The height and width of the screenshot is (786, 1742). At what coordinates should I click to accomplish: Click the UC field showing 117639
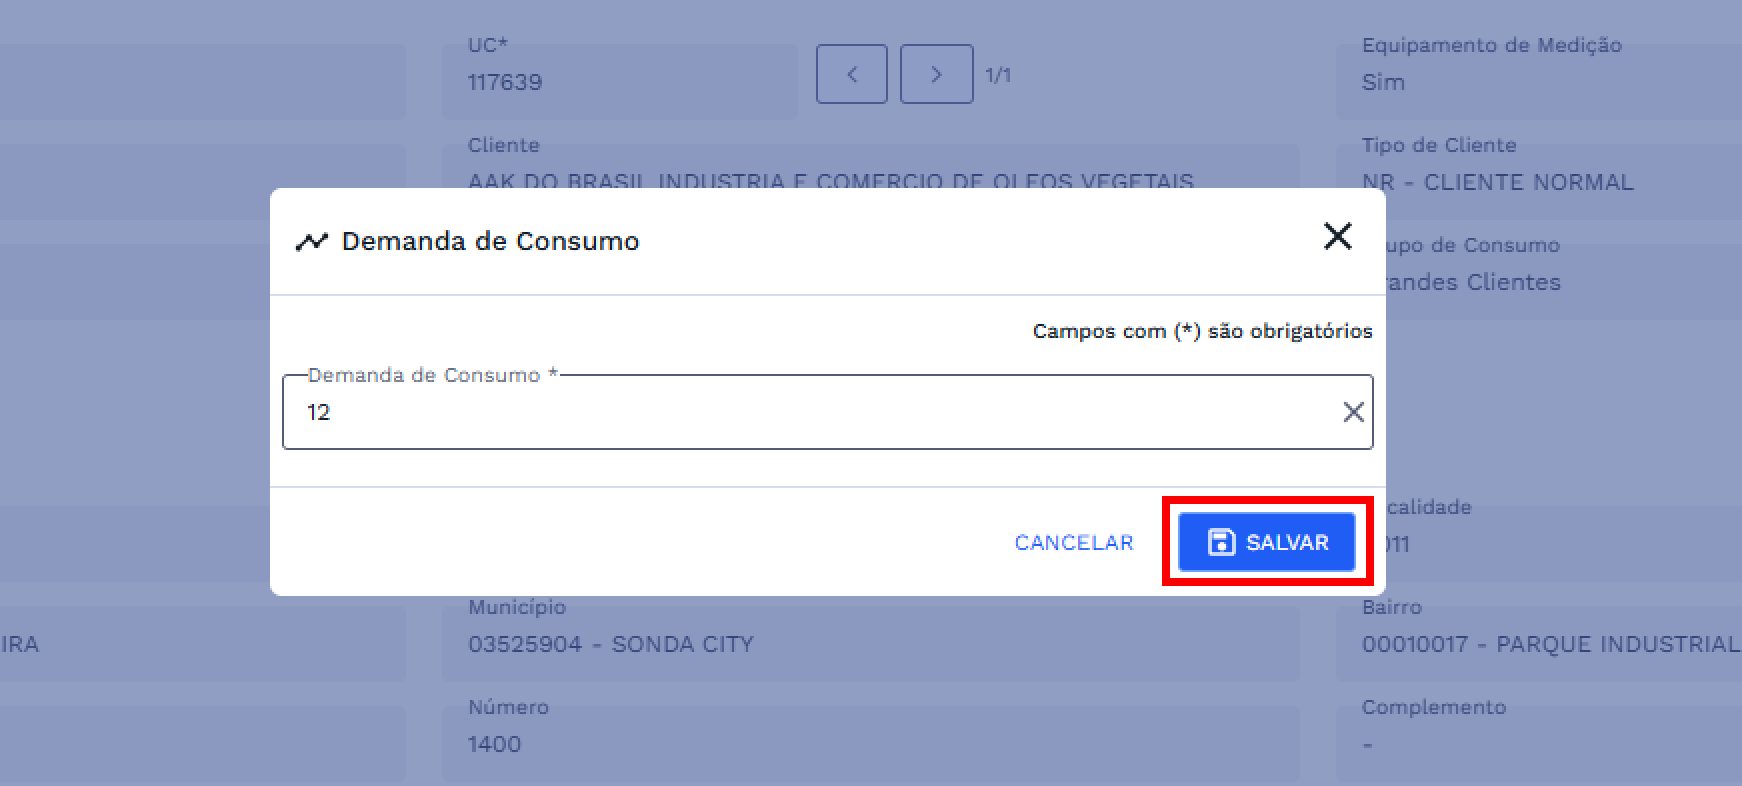(x=620, y=80)
